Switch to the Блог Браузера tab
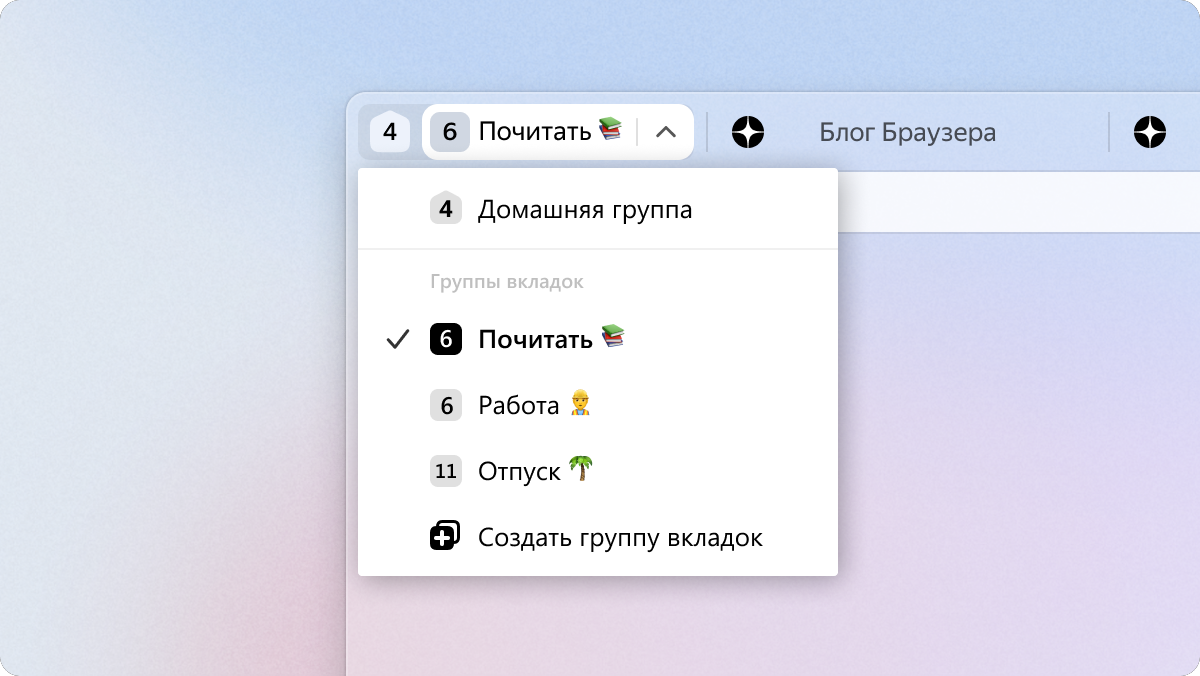The image size is (1200, 676). tap(907, 132)
